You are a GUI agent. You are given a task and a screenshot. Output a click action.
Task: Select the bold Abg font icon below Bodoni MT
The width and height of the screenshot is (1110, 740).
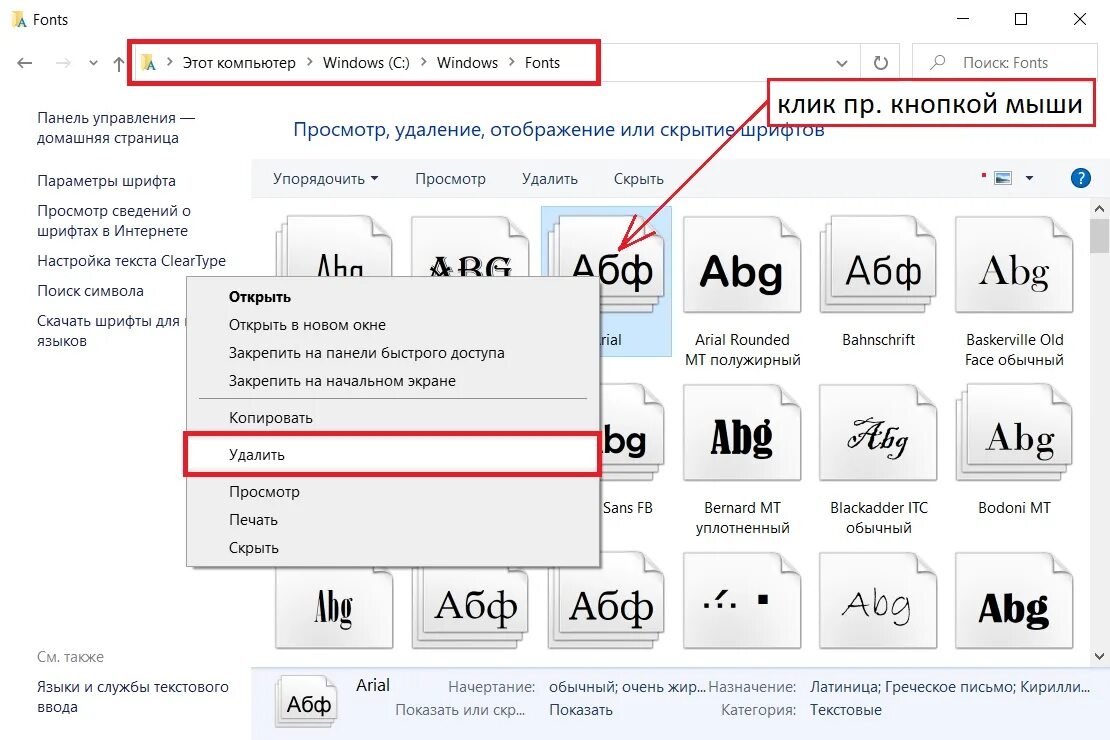tap(1014, 600)
